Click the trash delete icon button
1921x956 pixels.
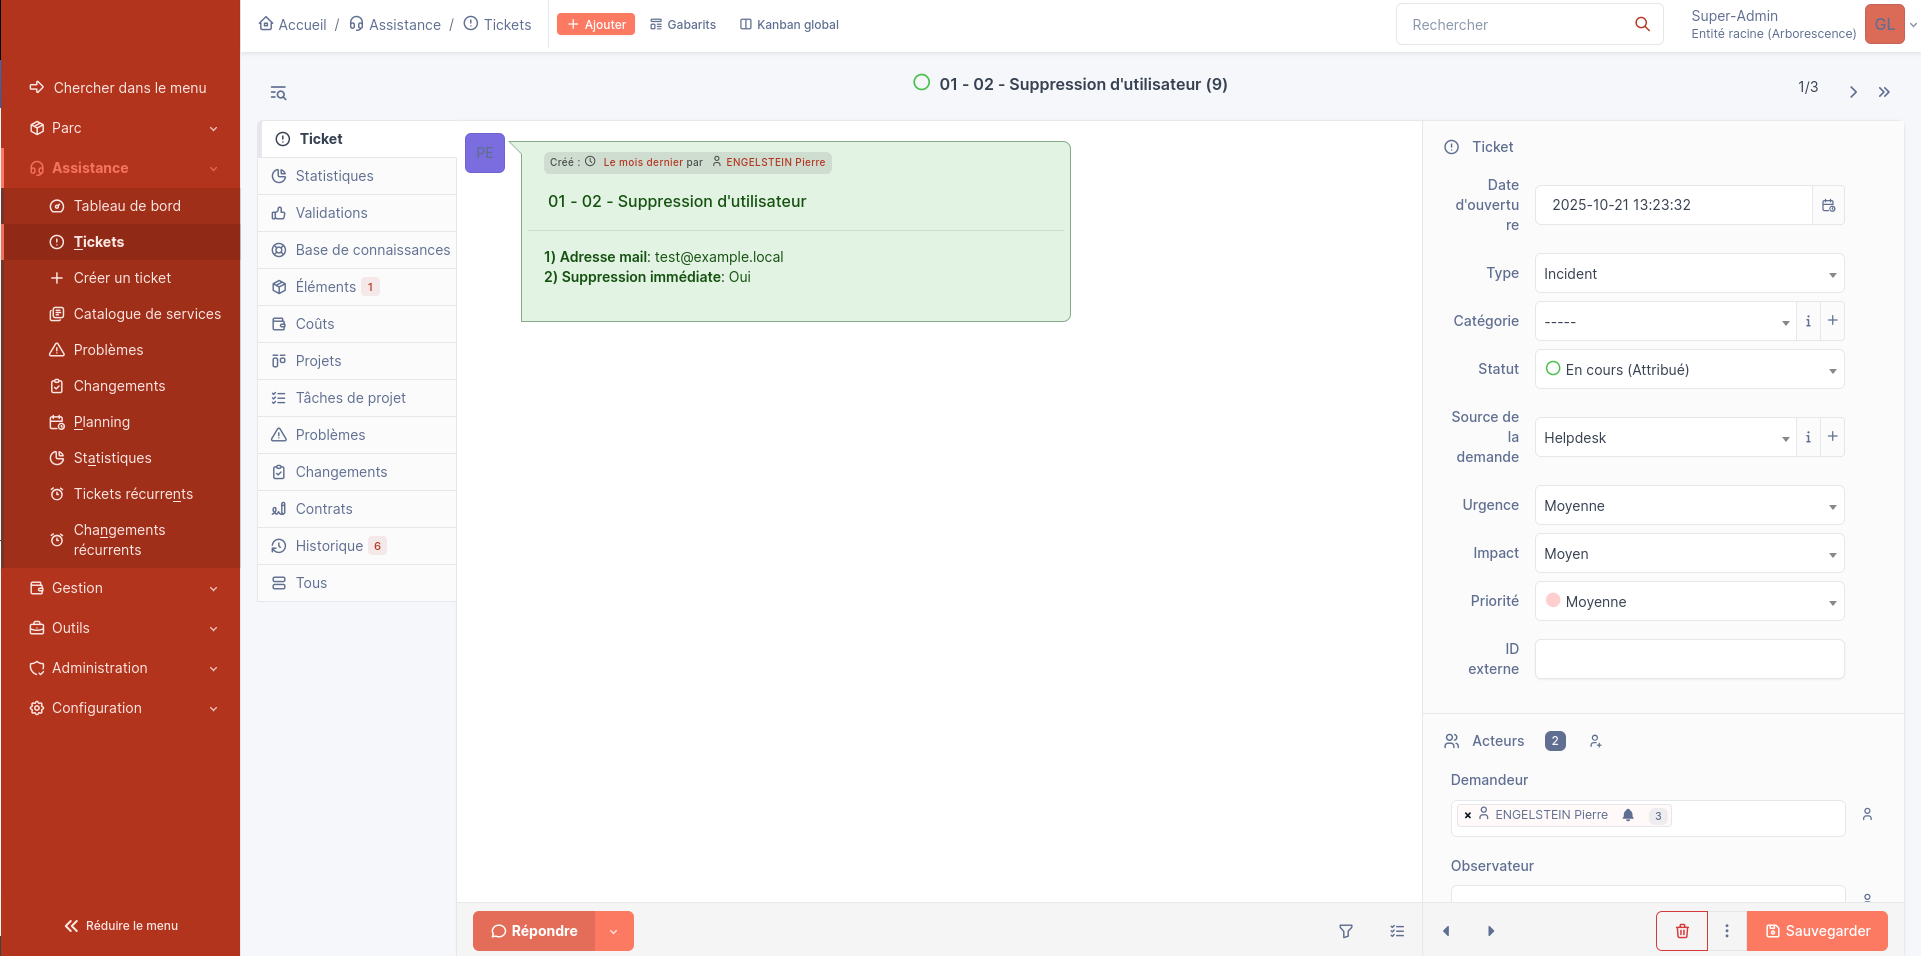pos(1682,931)
